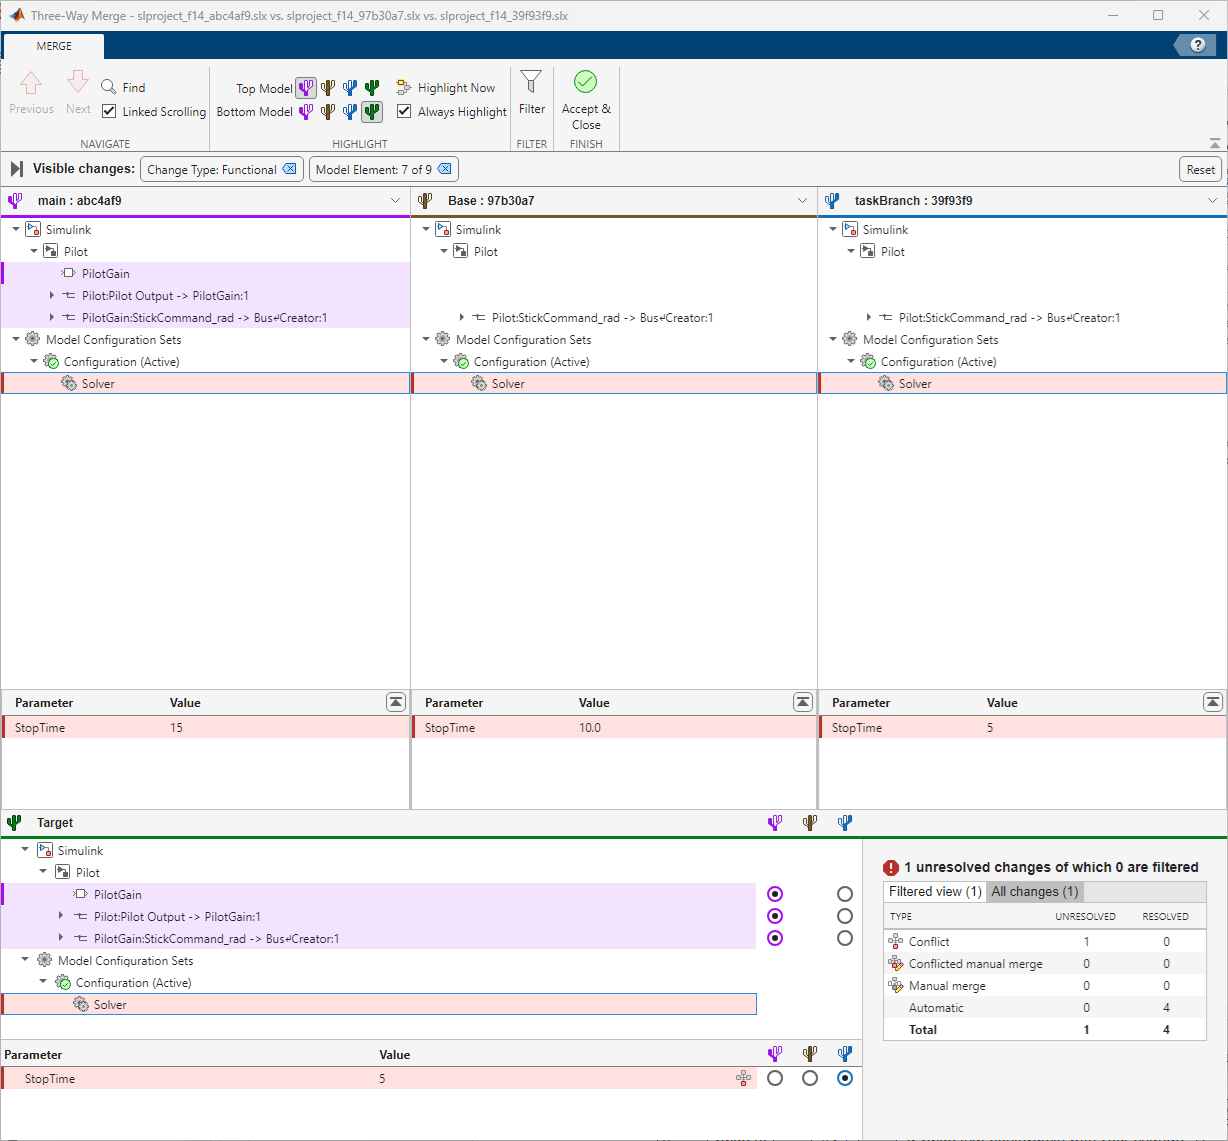Viewport: 1228px width, 1141px height.
Task: Select taskBranch radio for Pilot Output line
Action: [x=845, y=916]
